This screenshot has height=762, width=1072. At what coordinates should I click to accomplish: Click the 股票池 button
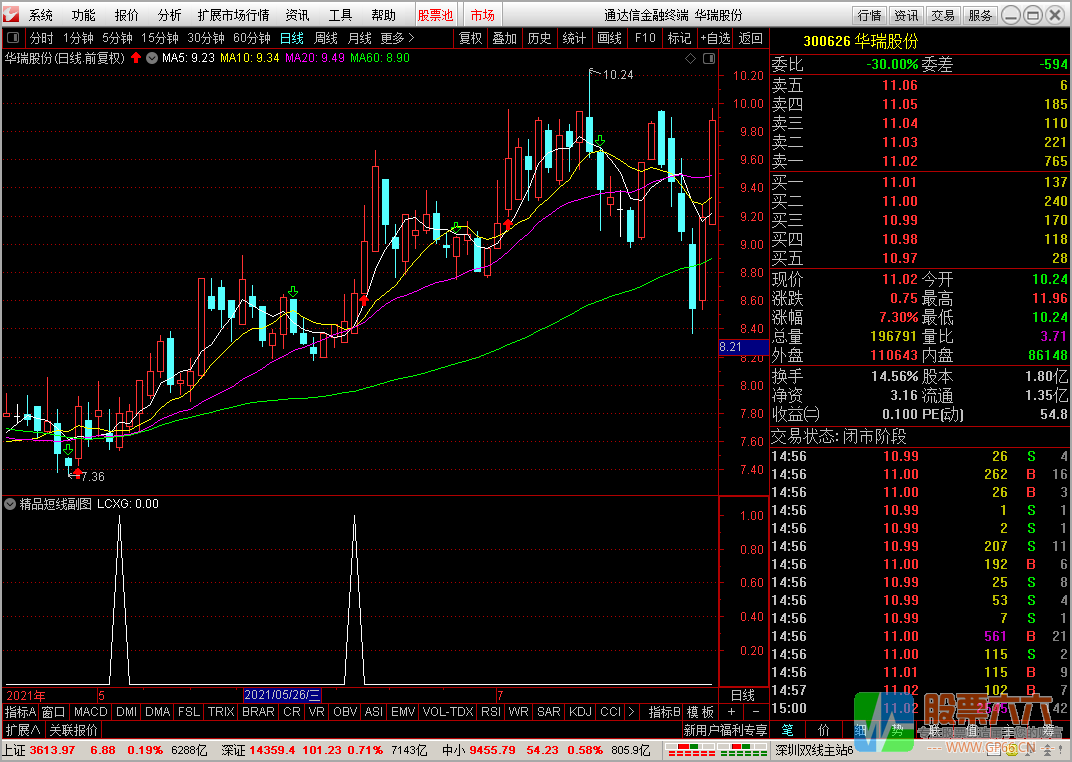click(436, 15)
